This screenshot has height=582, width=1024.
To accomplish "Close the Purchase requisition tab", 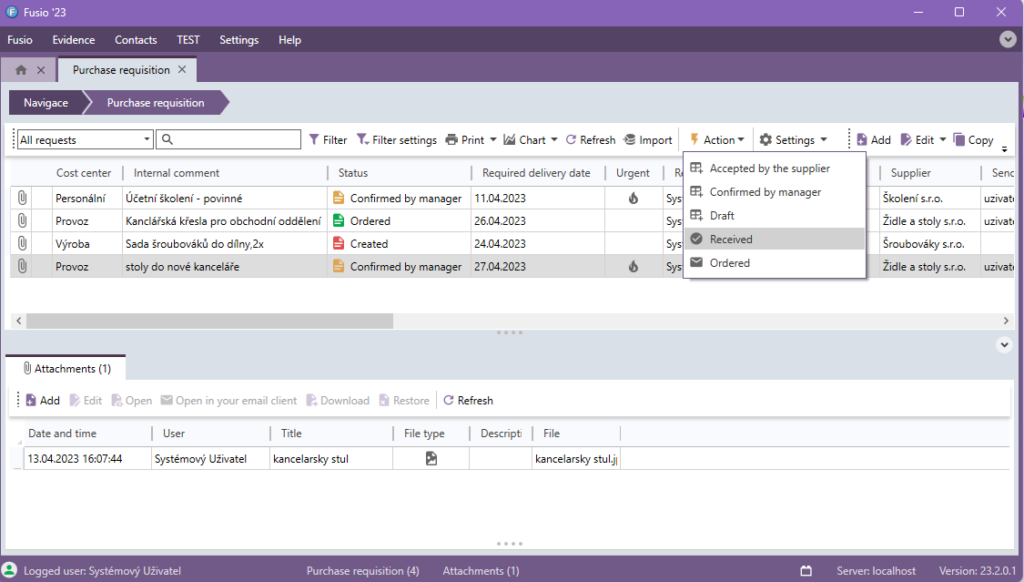I will (181, 70).
